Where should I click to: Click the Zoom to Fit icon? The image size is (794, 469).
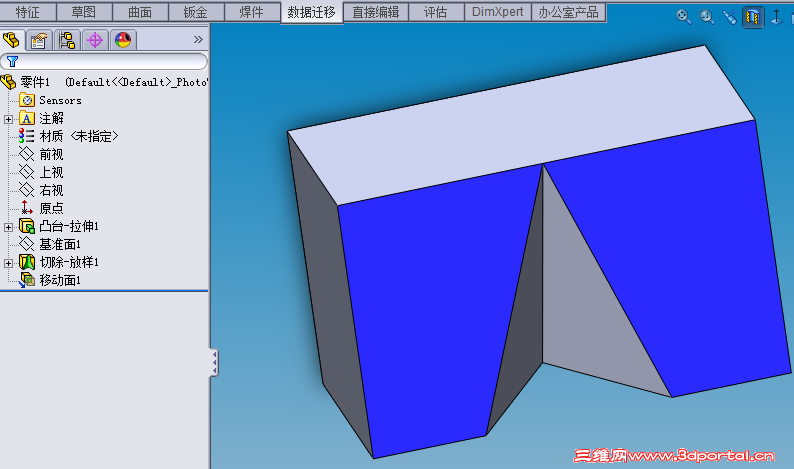tap(684, 17)
